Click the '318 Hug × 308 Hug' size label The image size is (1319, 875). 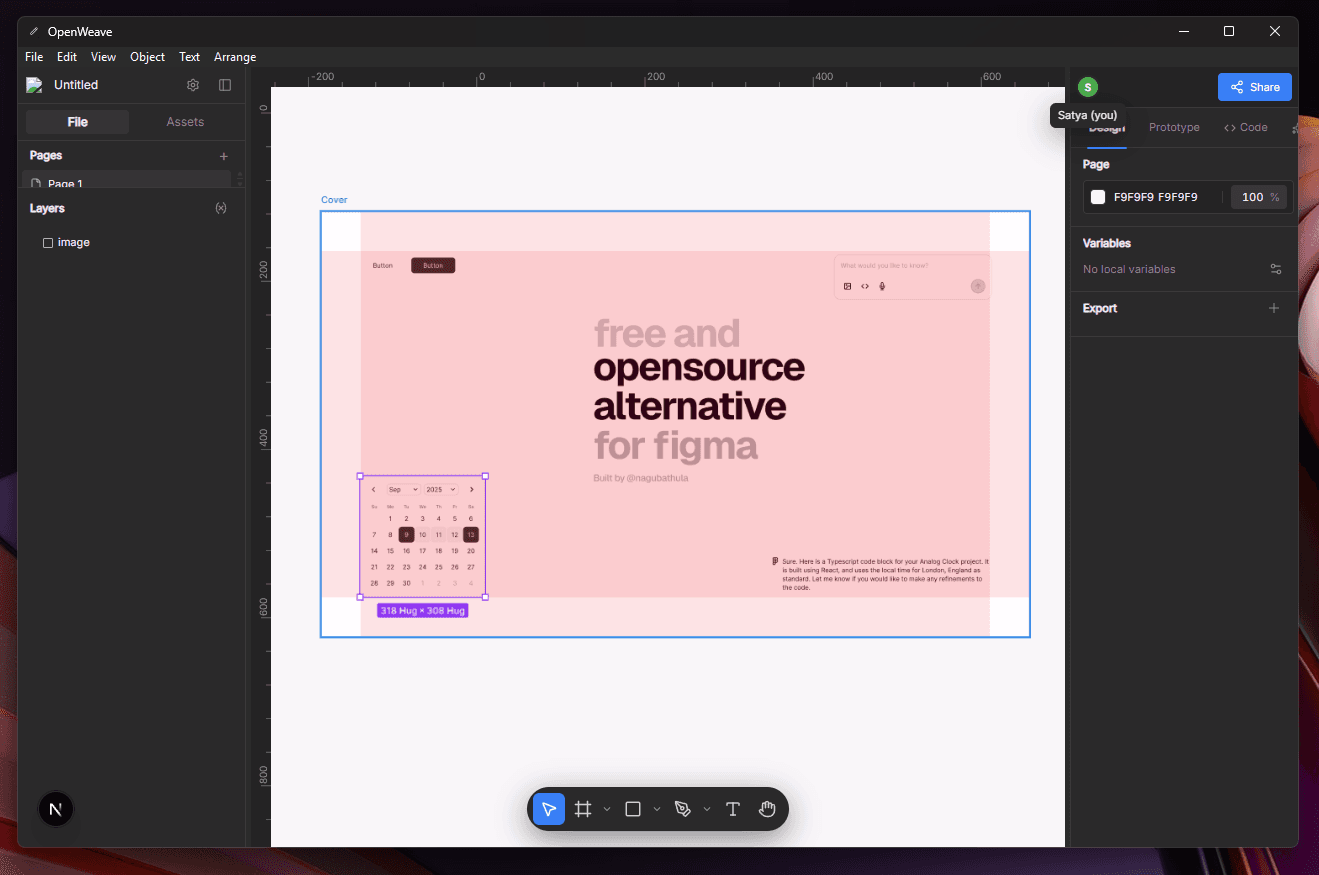point(422,610)
